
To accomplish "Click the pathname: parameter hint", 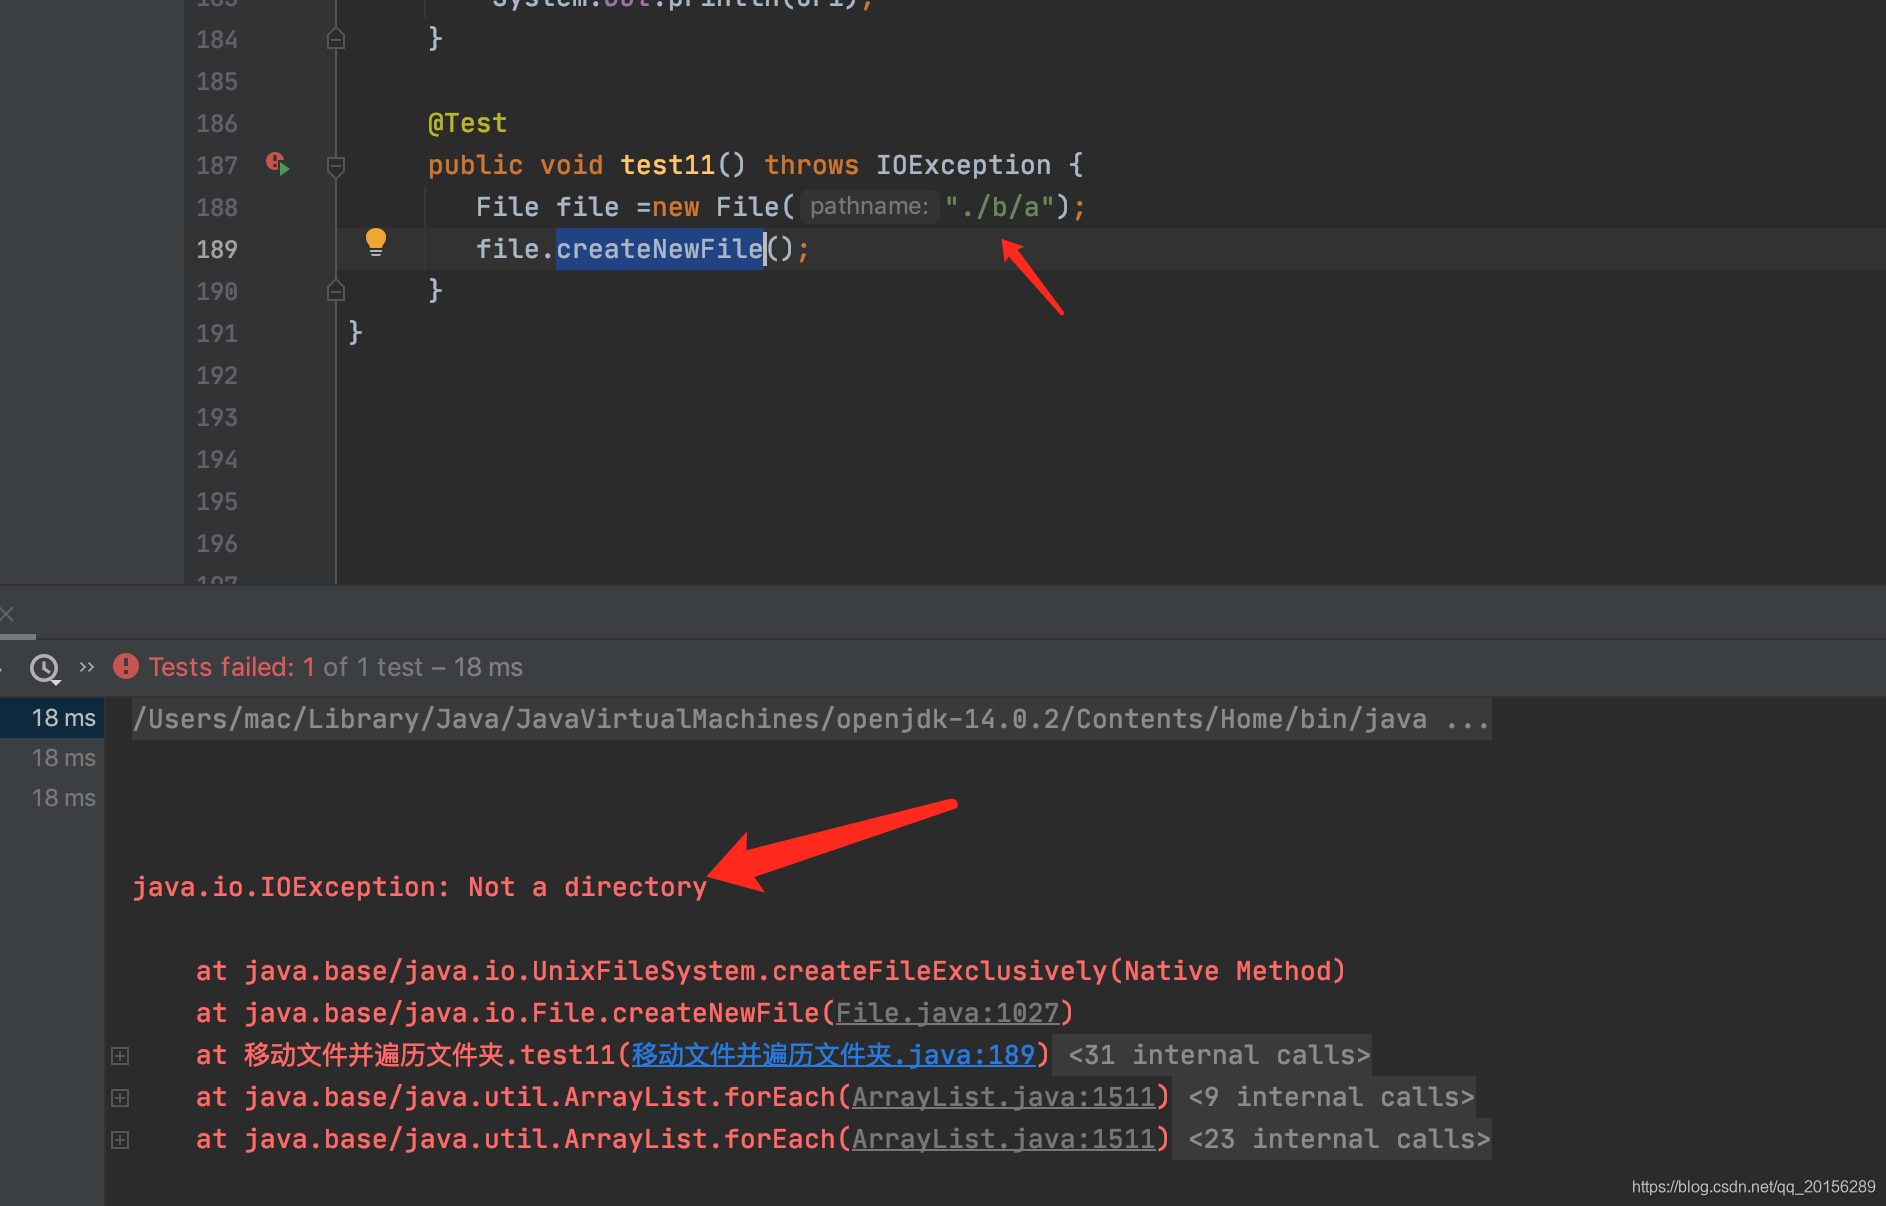I will click(869, 207).
